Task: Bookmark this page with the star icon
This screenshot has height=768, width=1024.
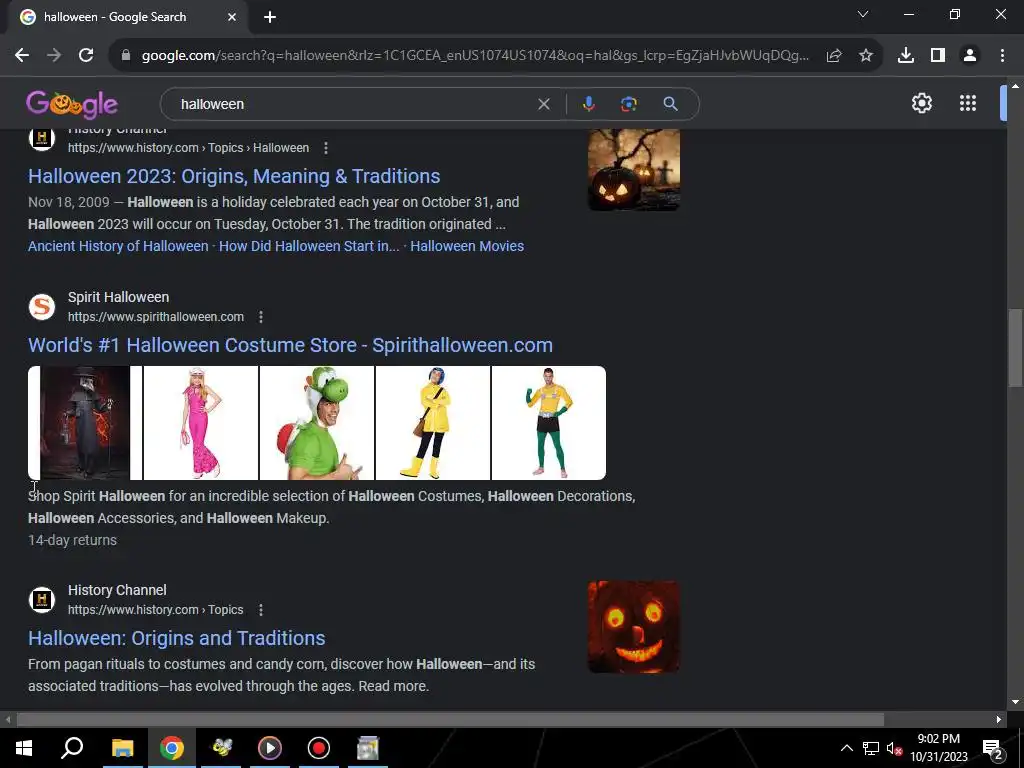Action: point(866,56)
